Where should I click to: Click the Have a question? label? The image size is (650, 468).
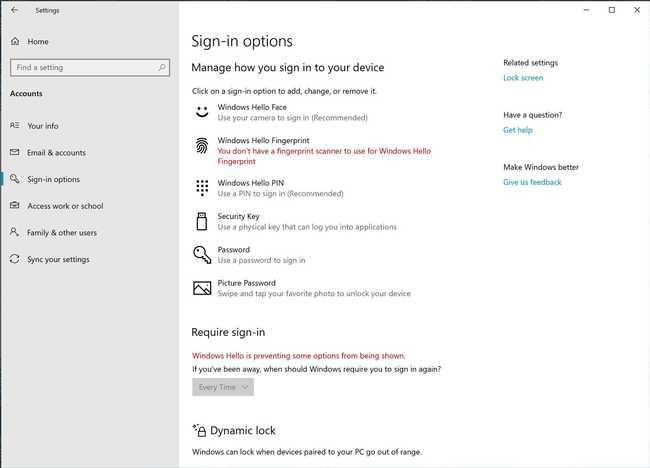tap(533, 115)
